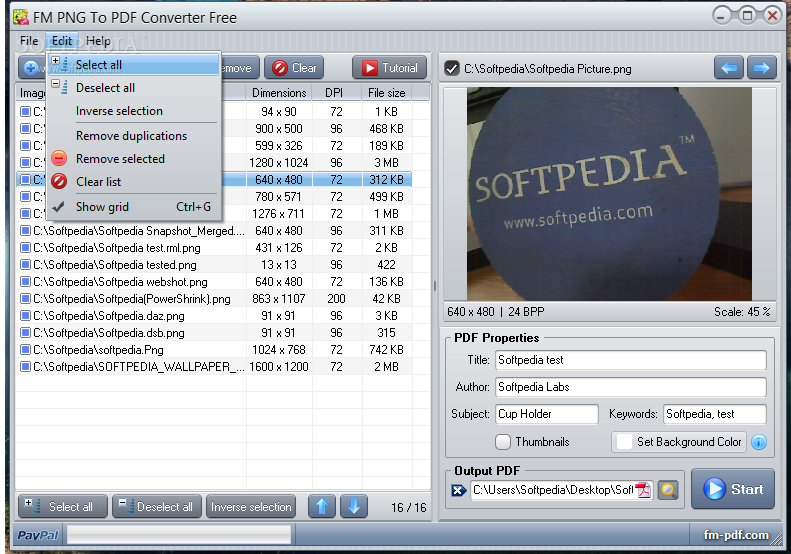
Task: Open the File menu
Action: click(x=29, y=41)
